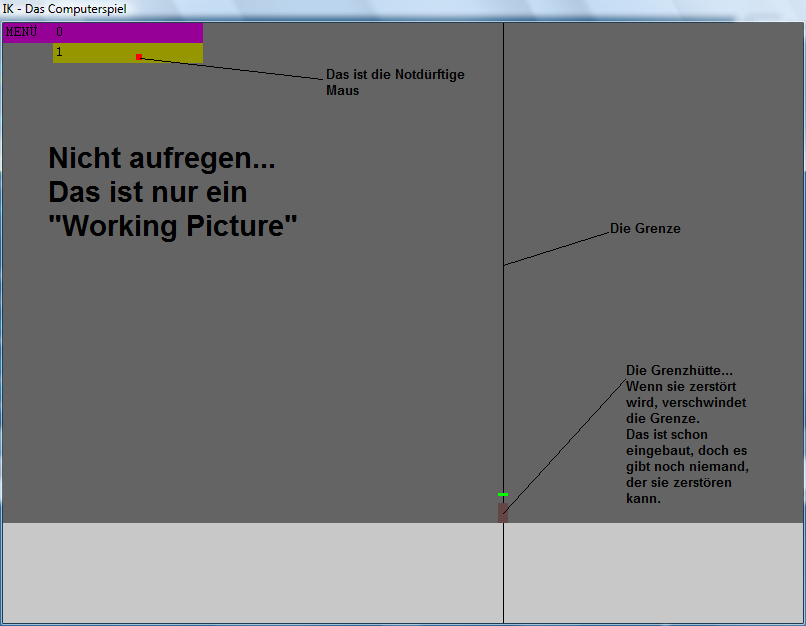Click the "Das ist nur ein" text line

[148, 192]
